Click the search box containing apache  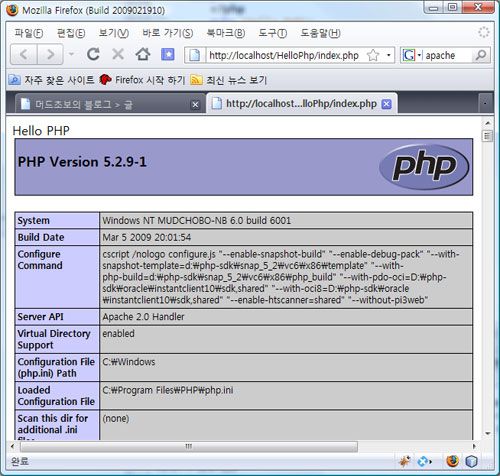tap(448, 55)
